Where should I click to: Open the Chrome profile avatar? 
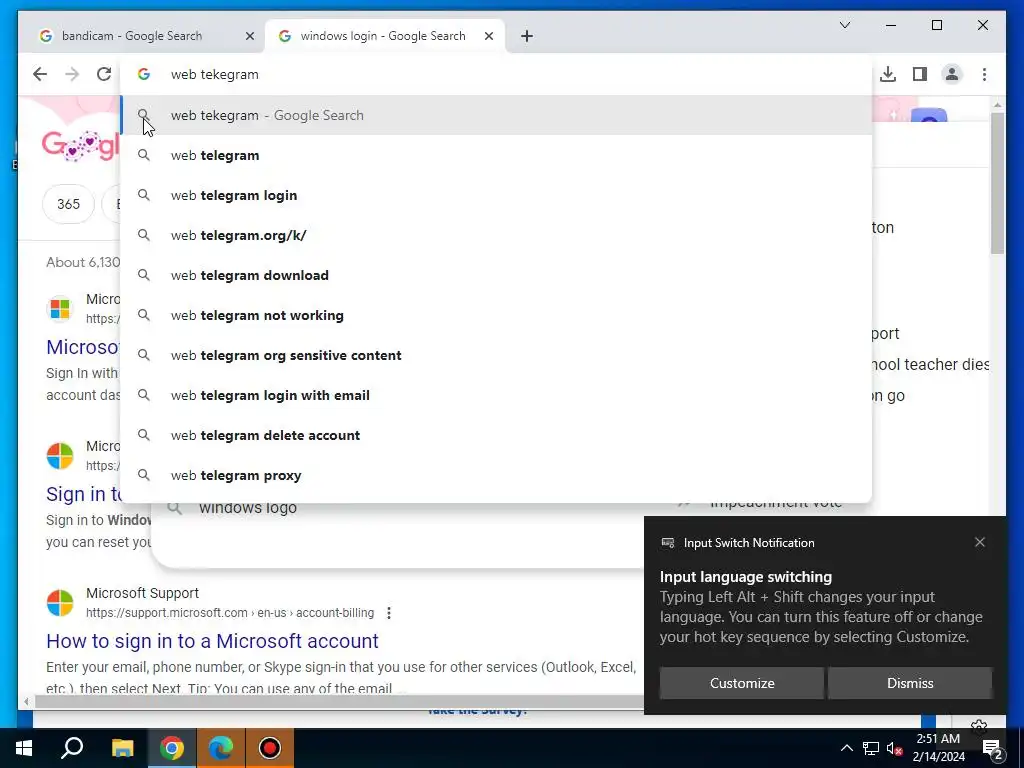[952, 74]
